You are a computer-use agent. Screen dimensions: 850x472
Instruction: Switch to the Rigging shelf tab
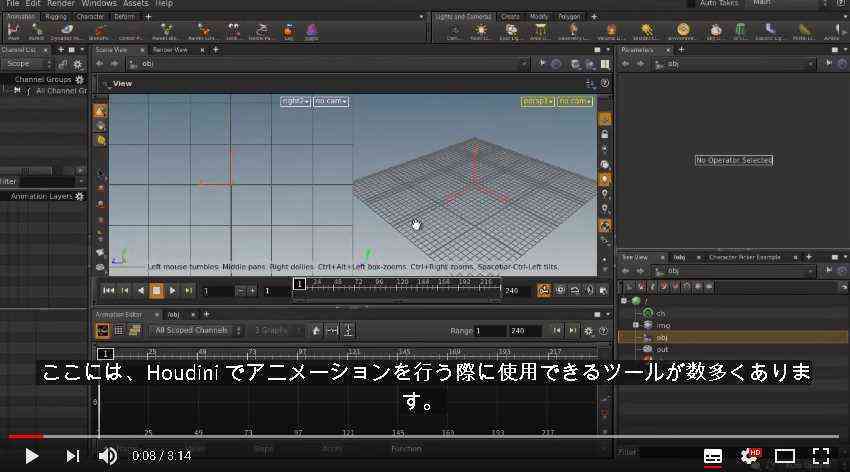55,17
